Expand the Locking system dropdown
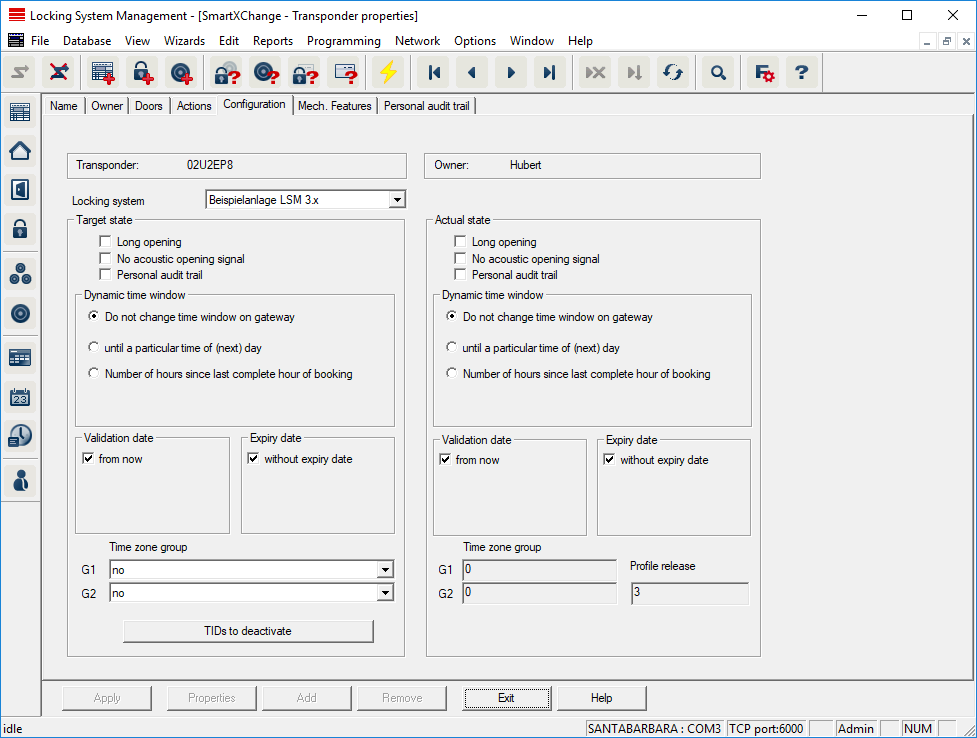The height and width of the screenshot is (738, 977). (397, 200)
